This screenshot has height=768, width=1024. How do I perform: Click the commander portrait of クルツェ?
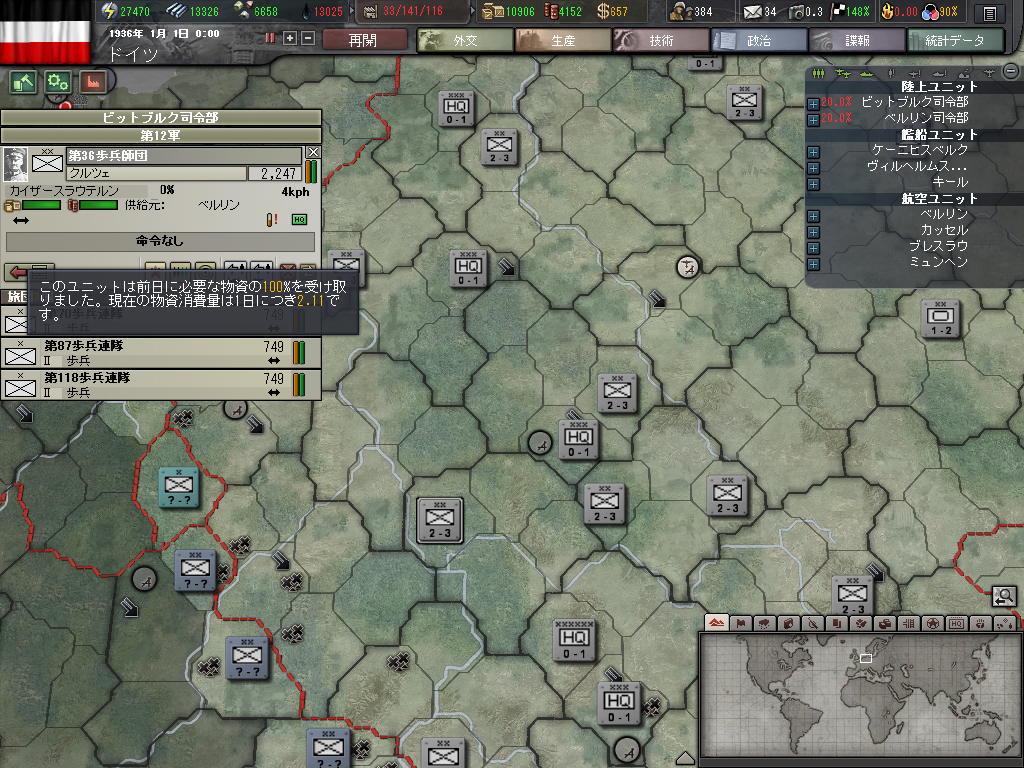15,164
